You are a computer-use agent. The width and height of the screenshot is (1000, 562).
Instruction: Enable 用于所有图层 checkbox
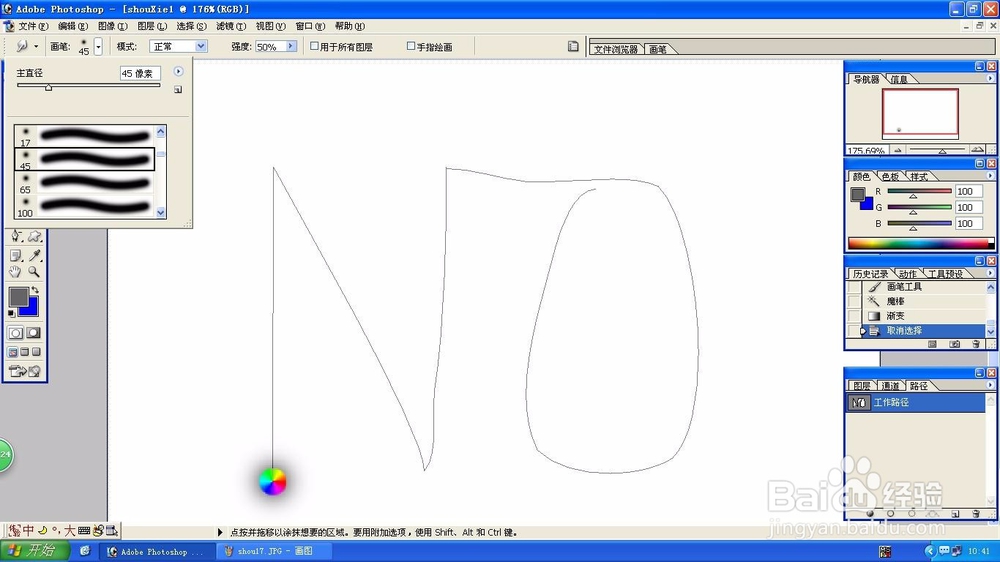(x=314, y=46)
